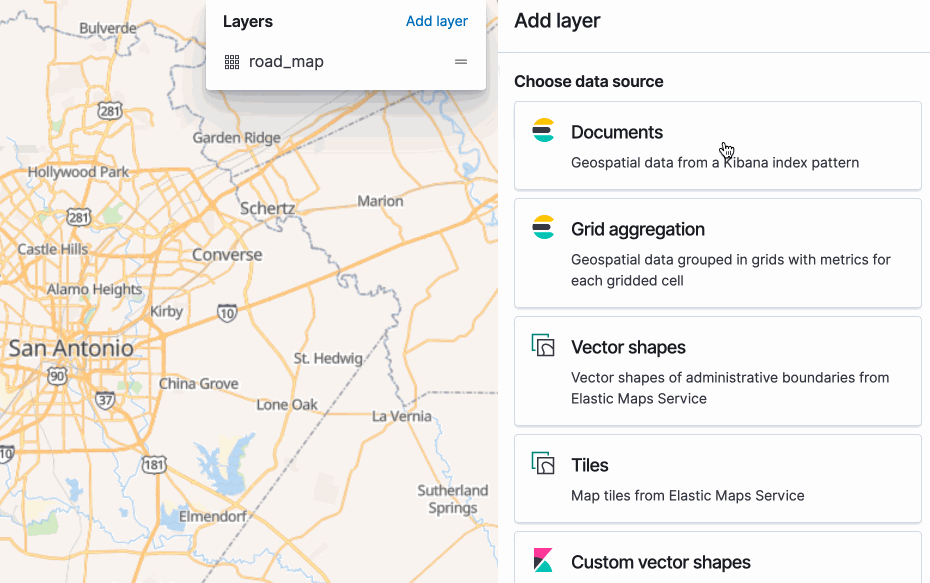Image resolution: width=930 pixels, height=583 pixels.
Task: Click the Add layer link
Action: pyautogui.click(x=437, y=21)
